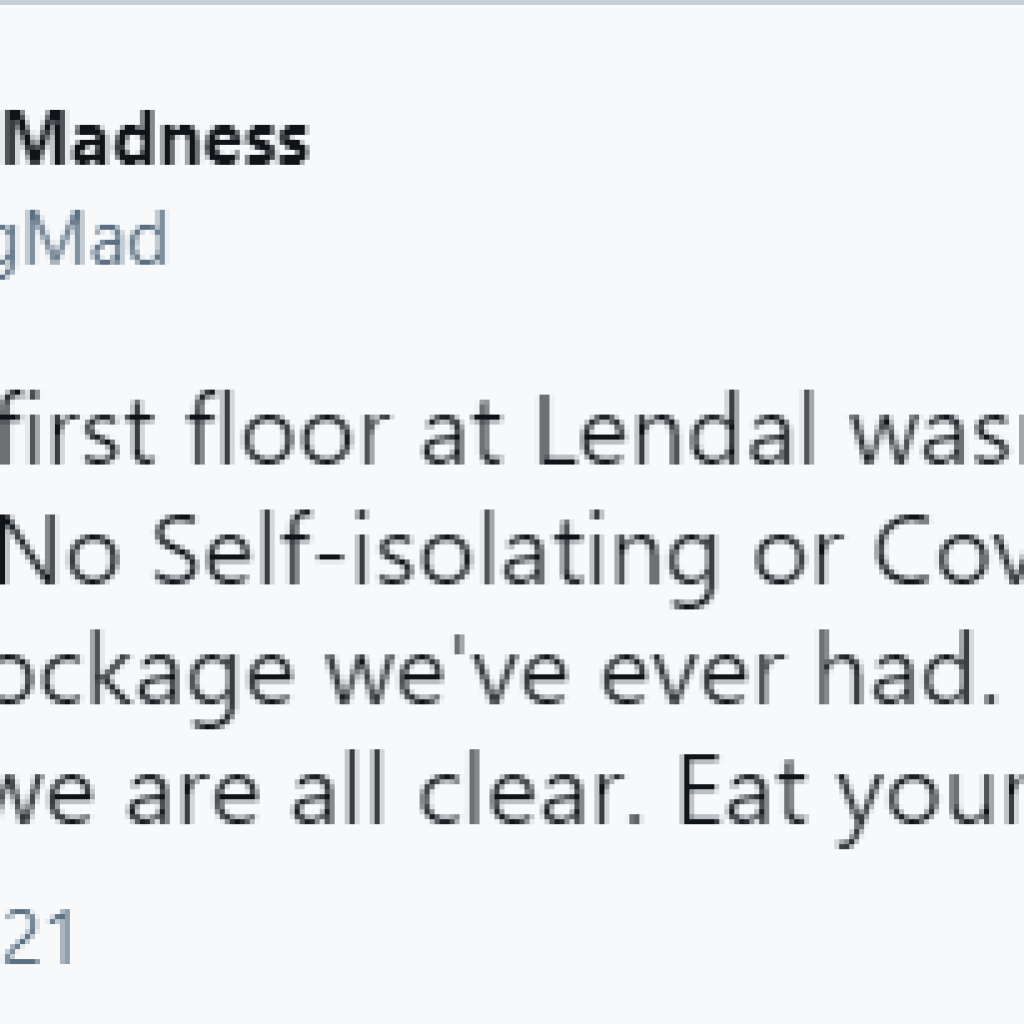
Task: Click the word at before Lendal
Action: (x=463, y=433)
